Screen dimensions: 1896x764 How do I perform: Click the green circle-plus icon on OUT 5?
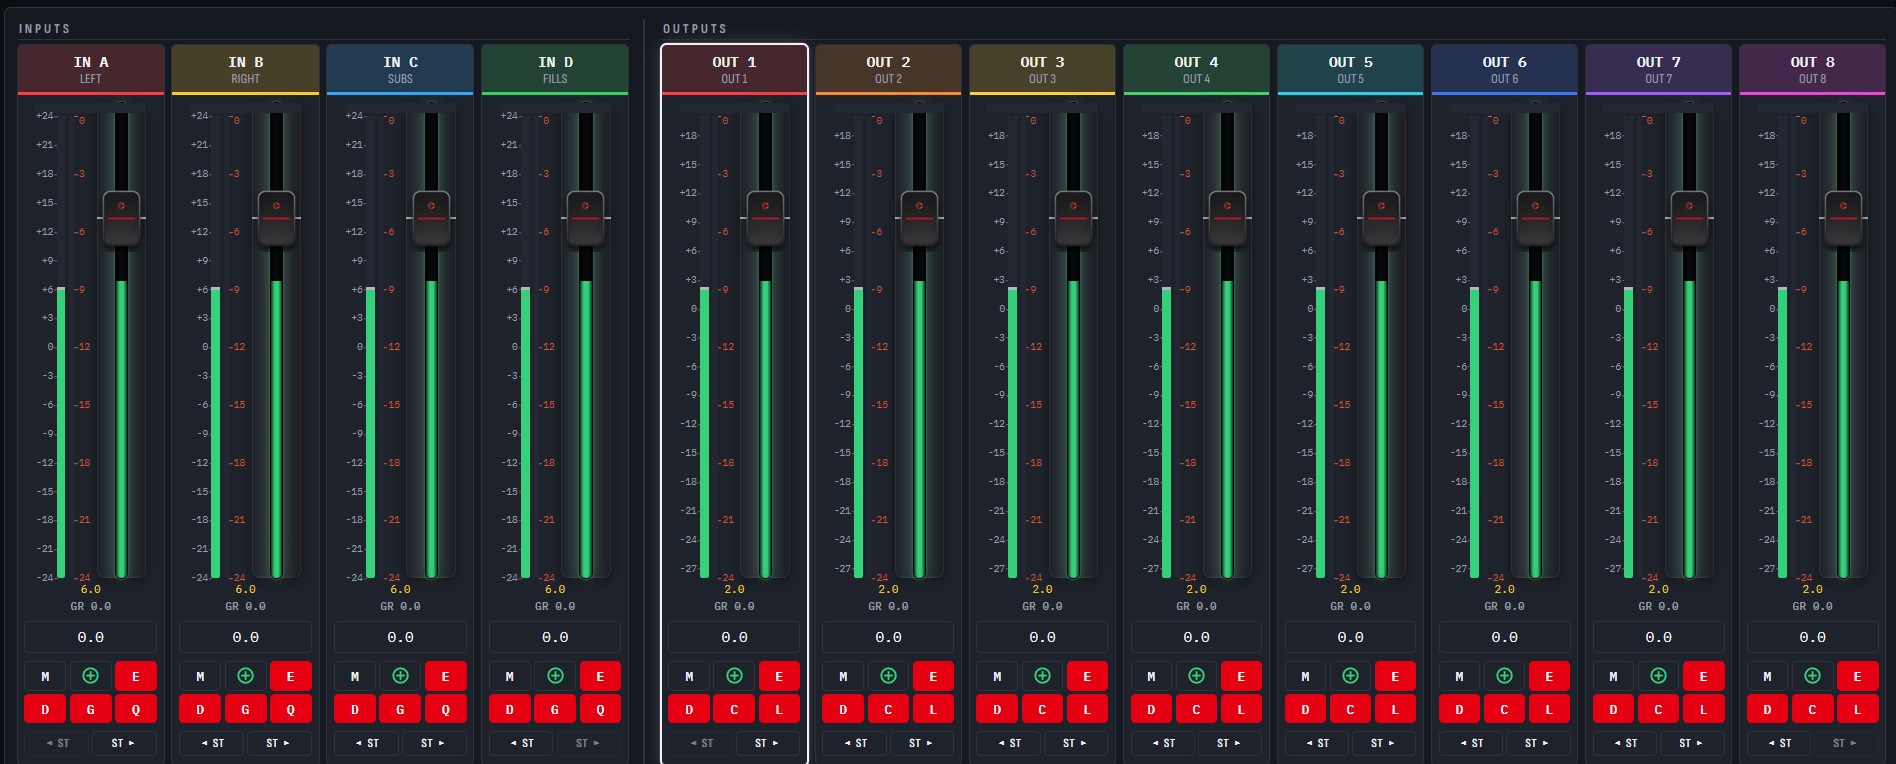click(1350, 676)
